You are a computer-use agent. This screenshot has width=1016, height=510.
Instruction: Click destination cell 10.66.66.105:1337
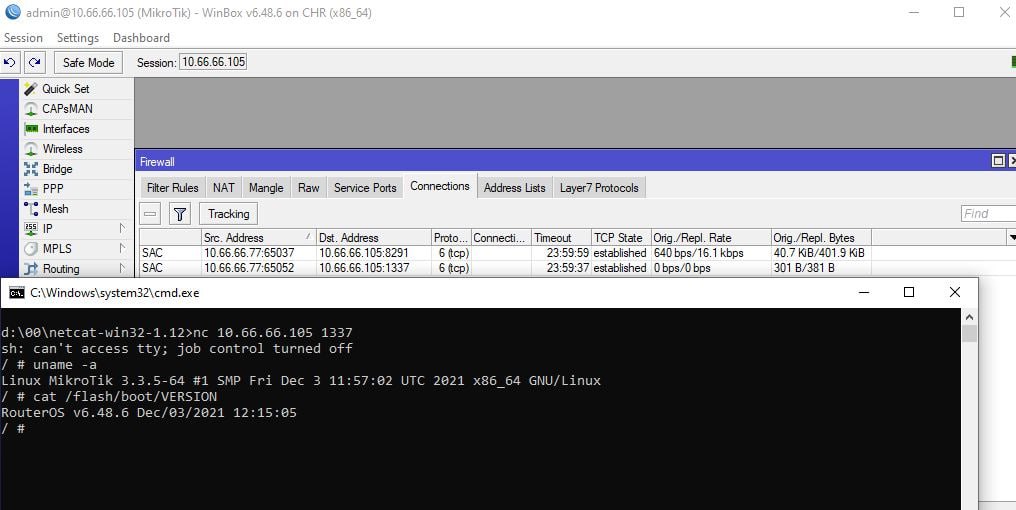coord(364,268)
